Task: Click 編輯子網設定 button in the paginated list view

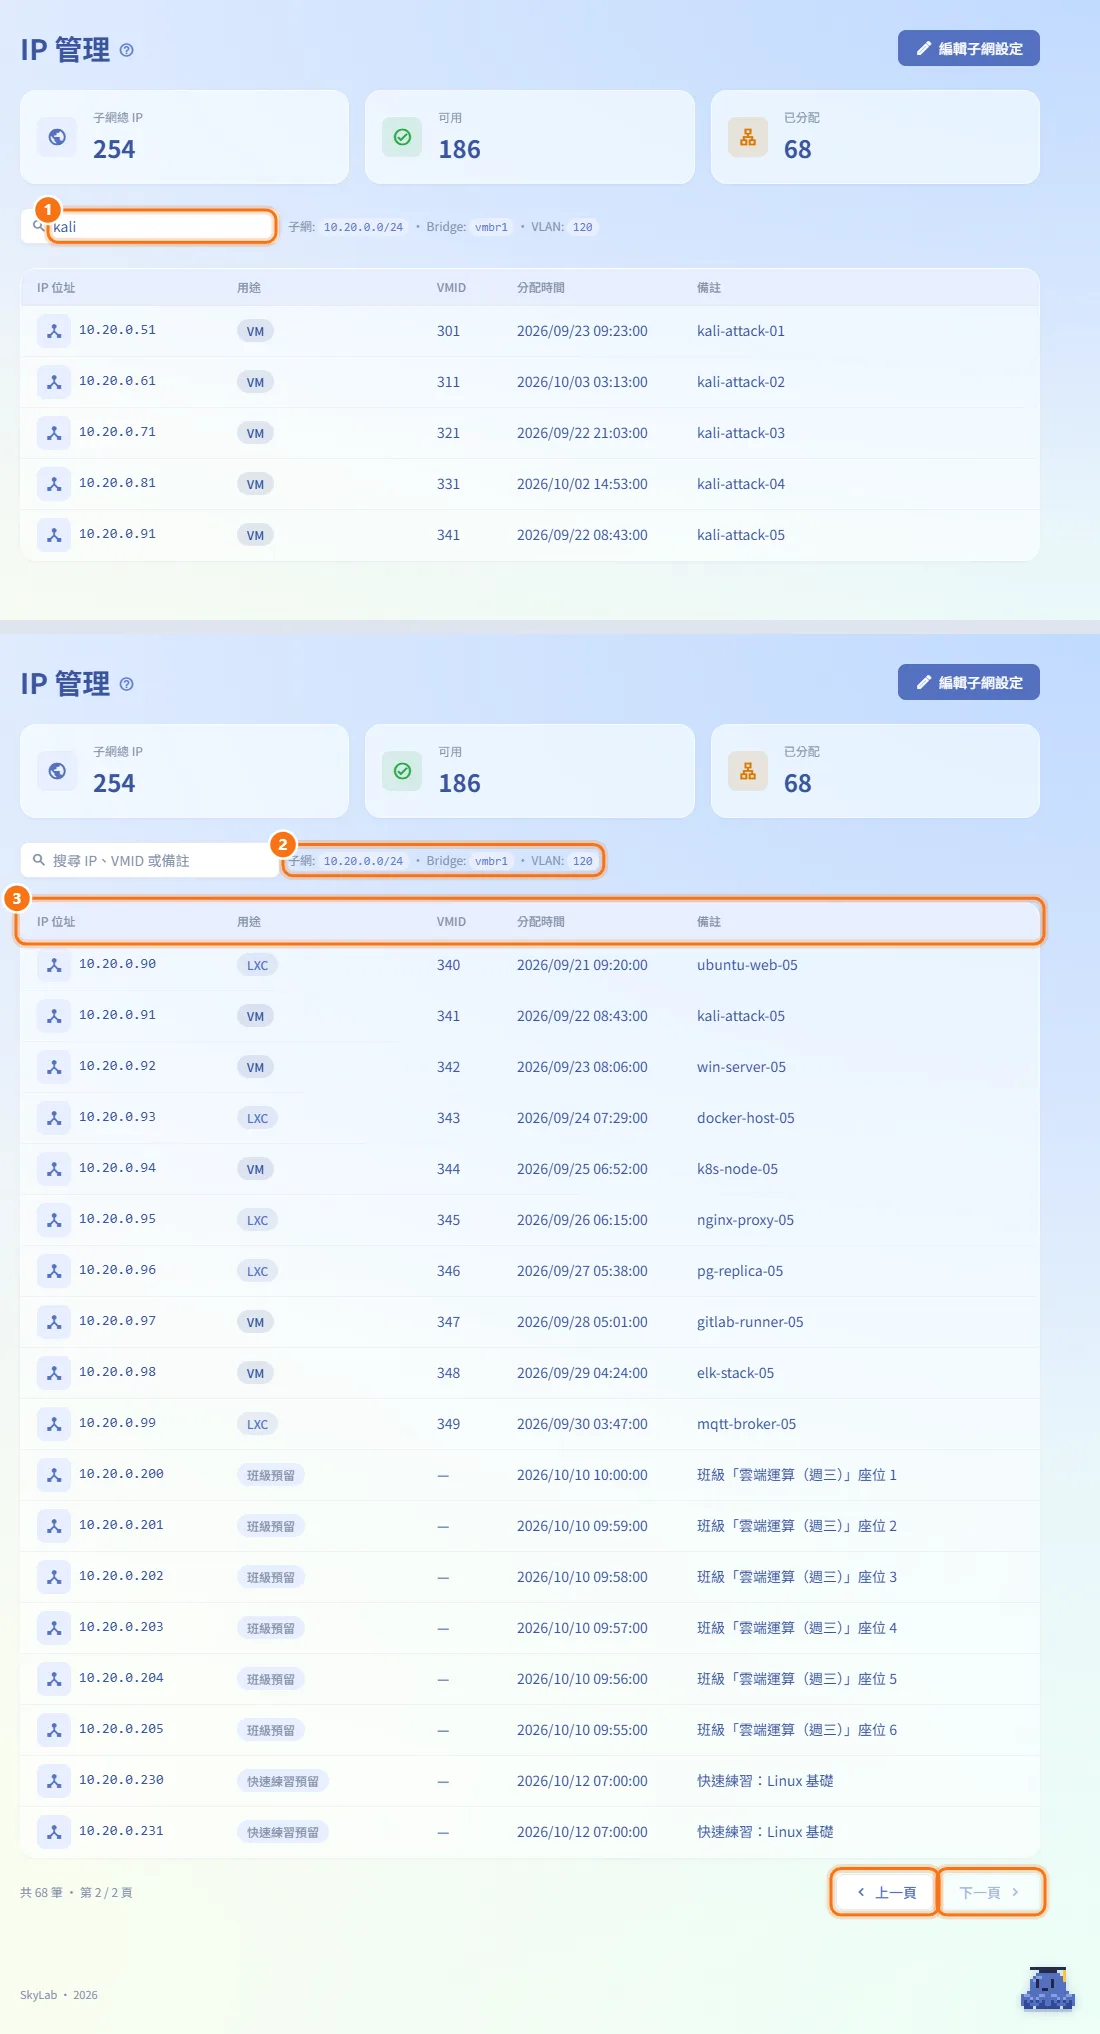Action: 968,682
